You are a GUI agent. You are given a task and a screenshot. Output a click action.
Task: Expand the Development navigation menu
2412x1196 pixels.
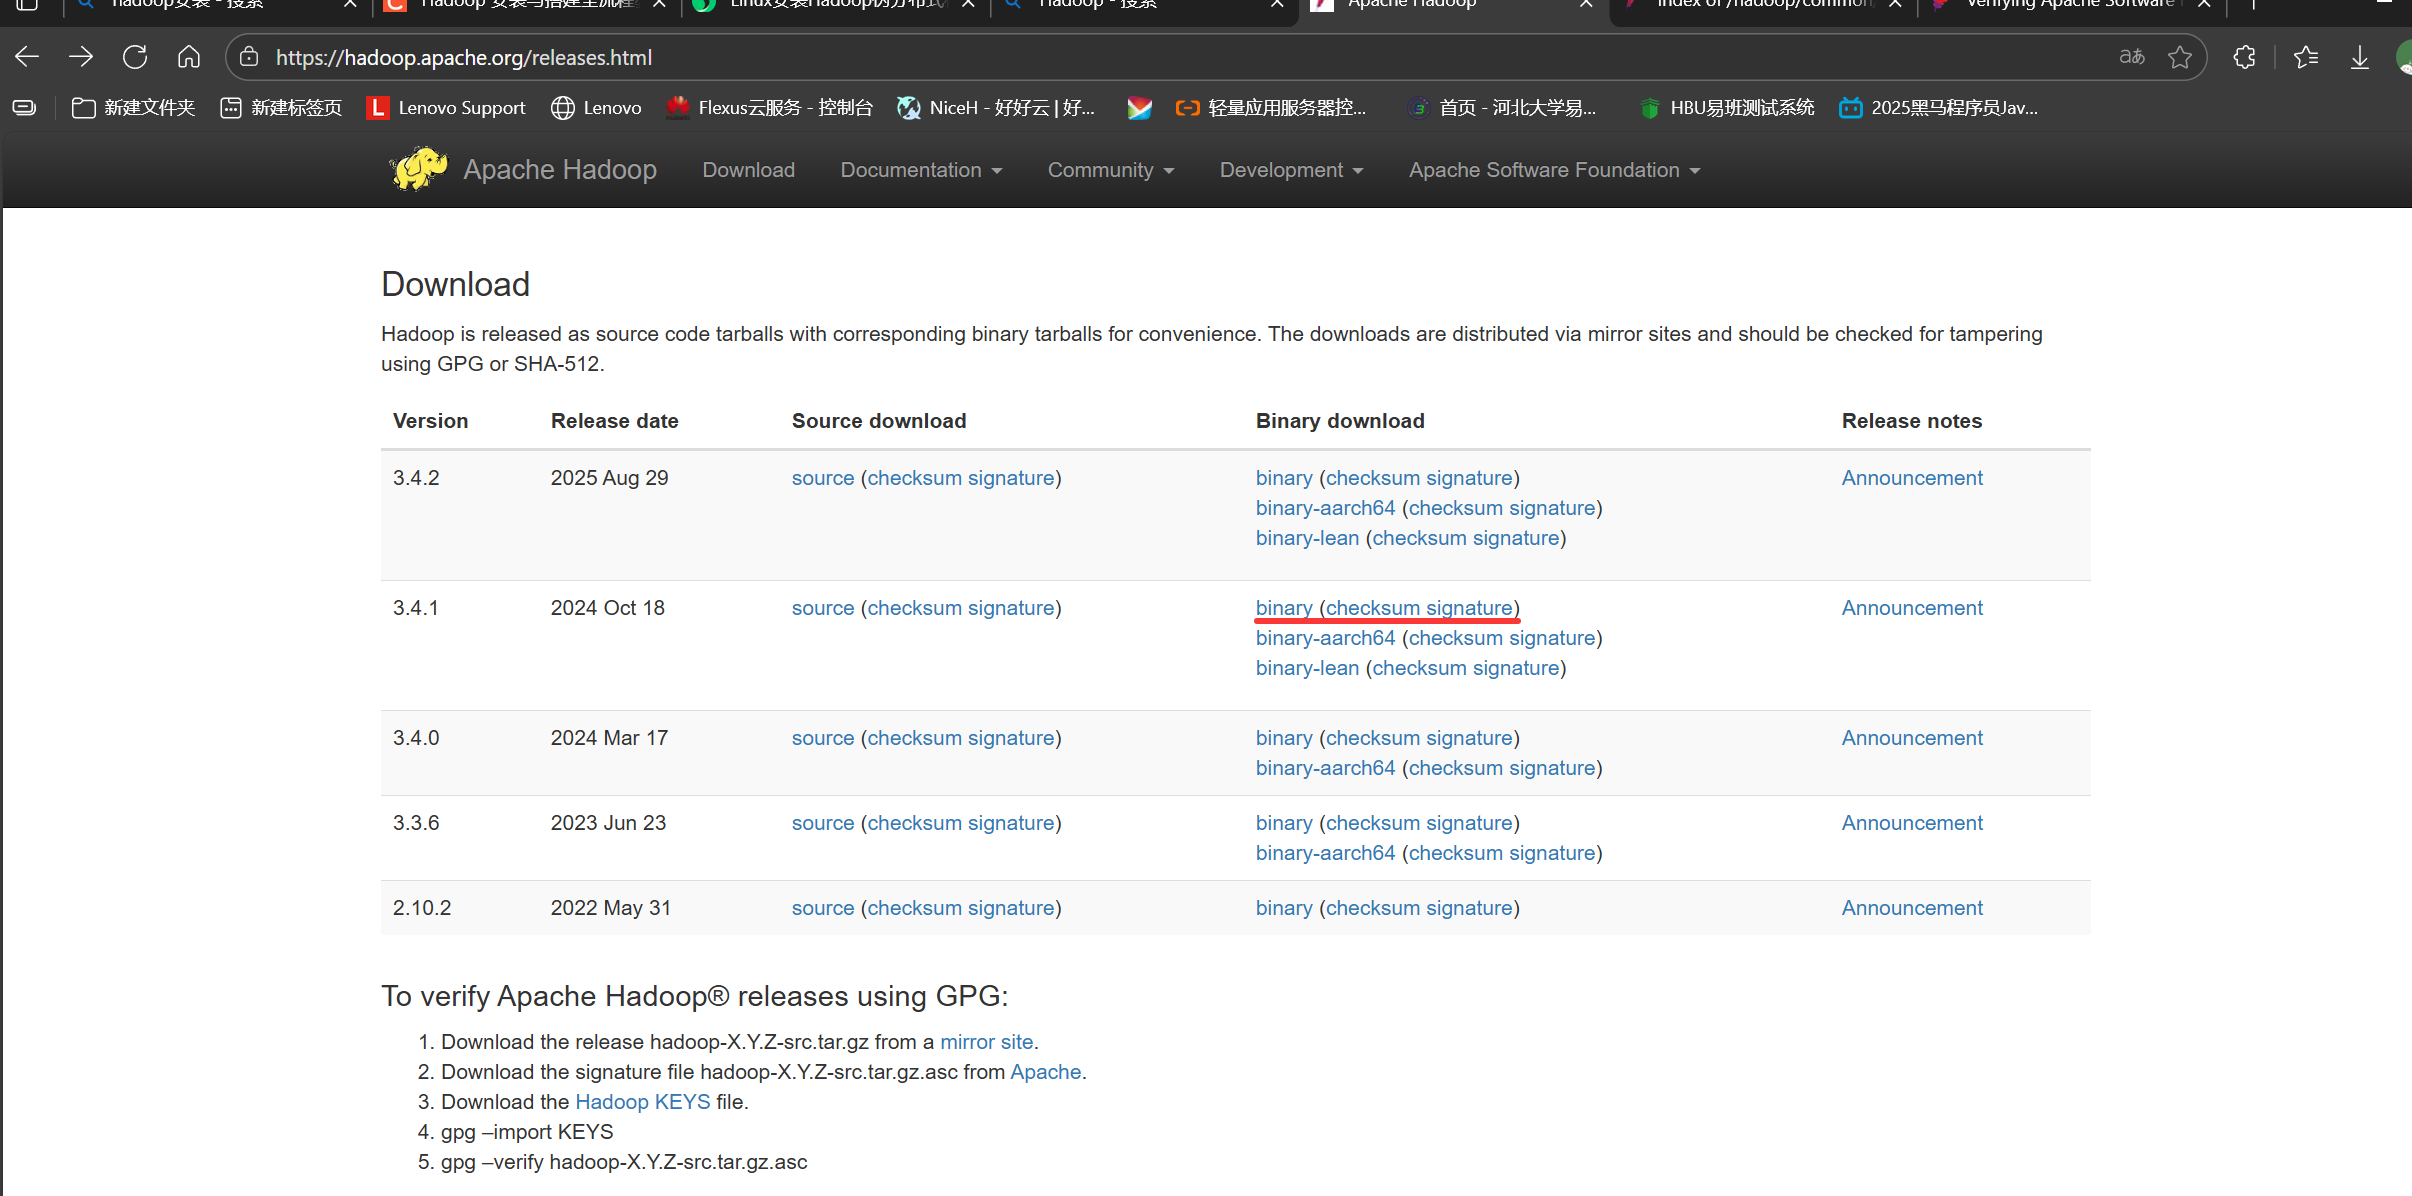pos(1291,170)
